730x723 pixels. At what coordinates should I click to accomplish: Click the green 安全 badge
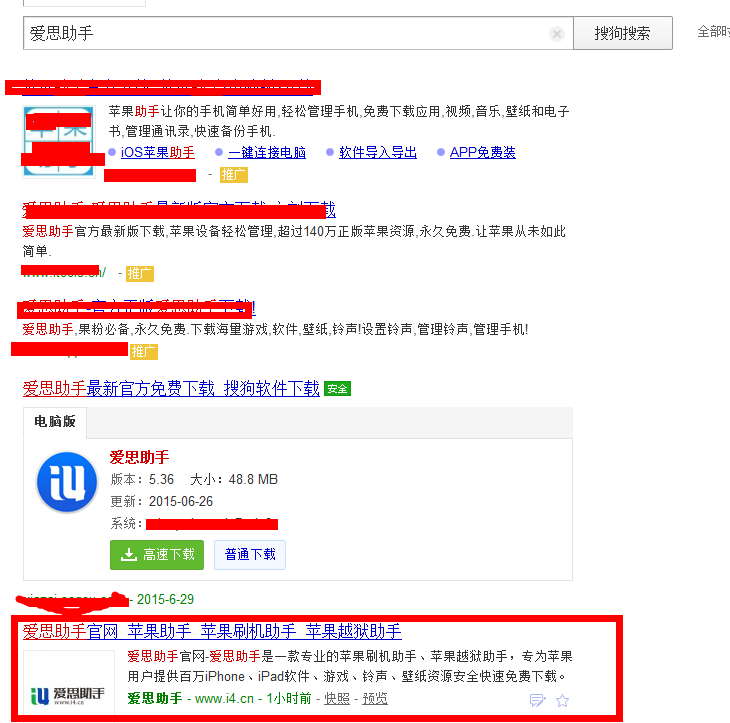pos(337,389)
